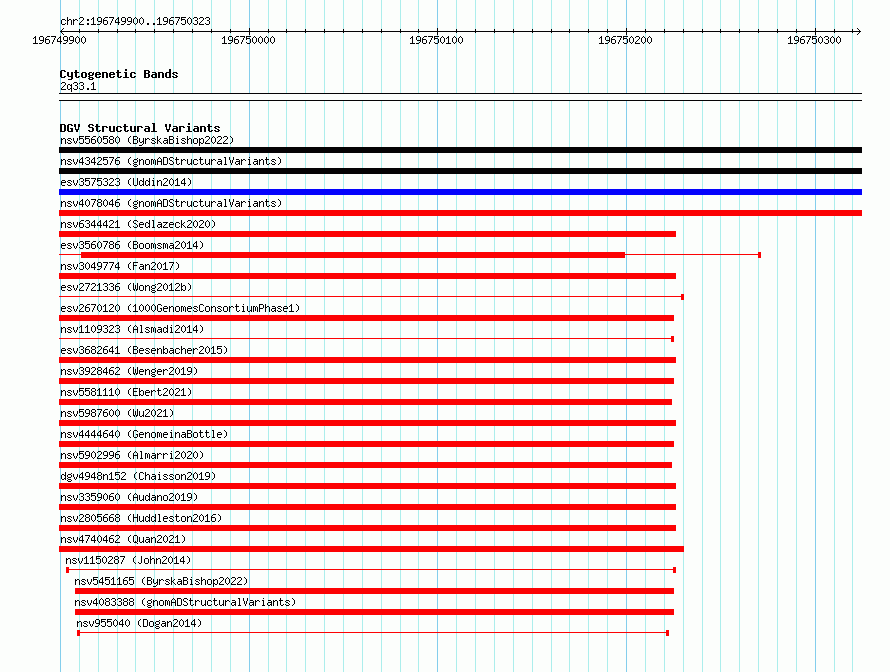Click ruler position 196750200

point(625,40)
